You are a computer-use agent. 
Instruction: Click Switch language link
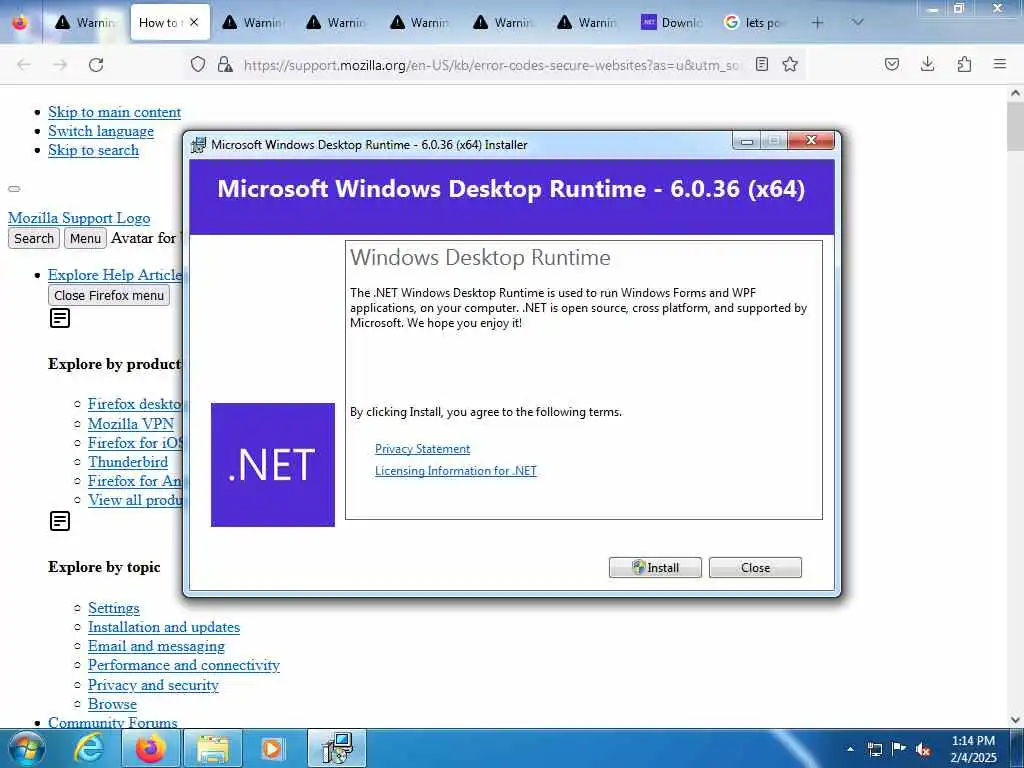click(x=101, y=131)
